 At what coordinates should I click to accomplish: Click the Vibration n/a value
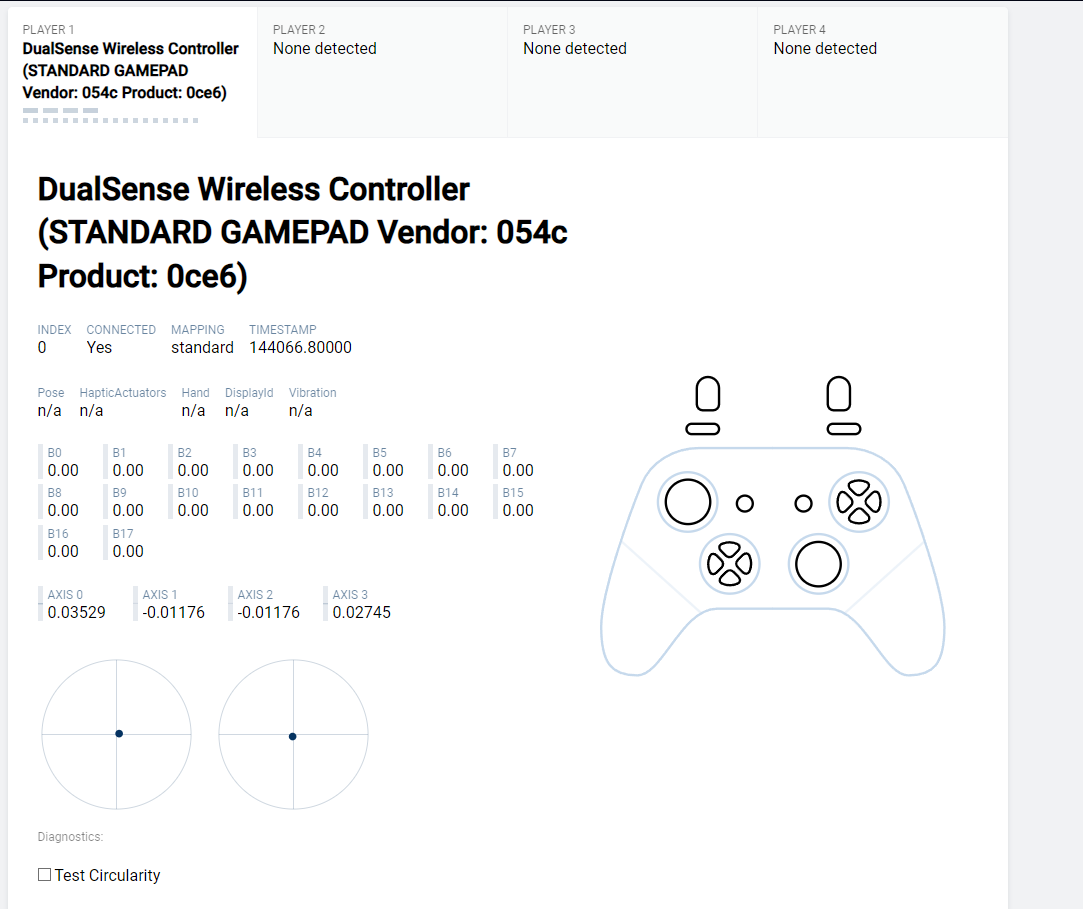click(300, 411)
